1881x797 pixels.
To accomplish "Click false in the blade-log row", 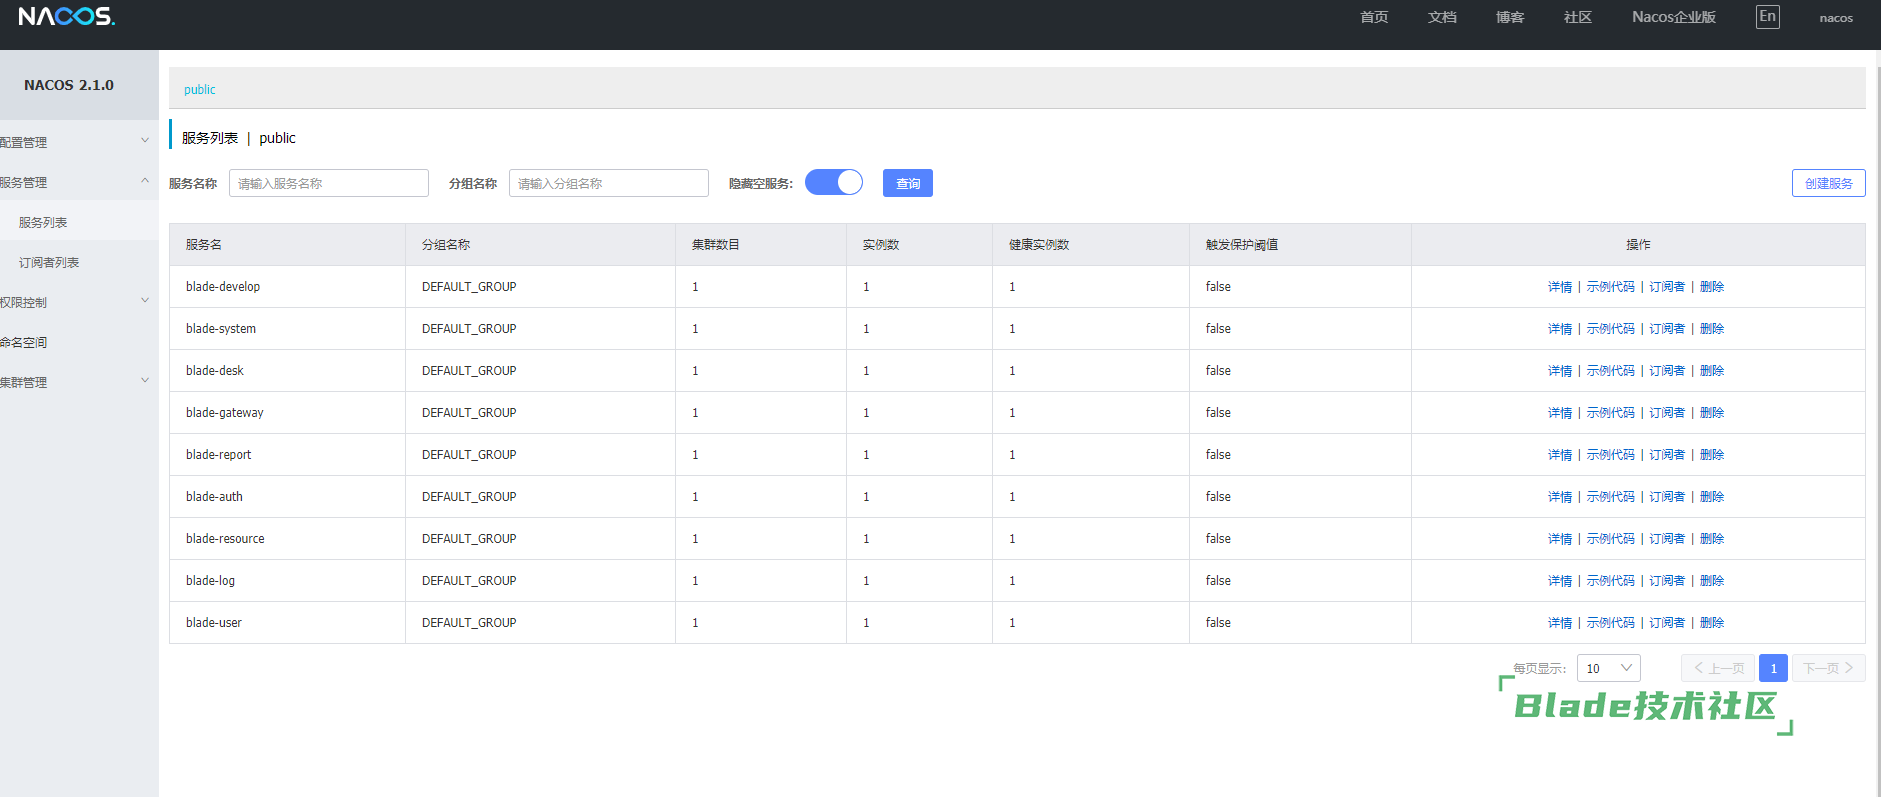I will tap(1218, 581).
